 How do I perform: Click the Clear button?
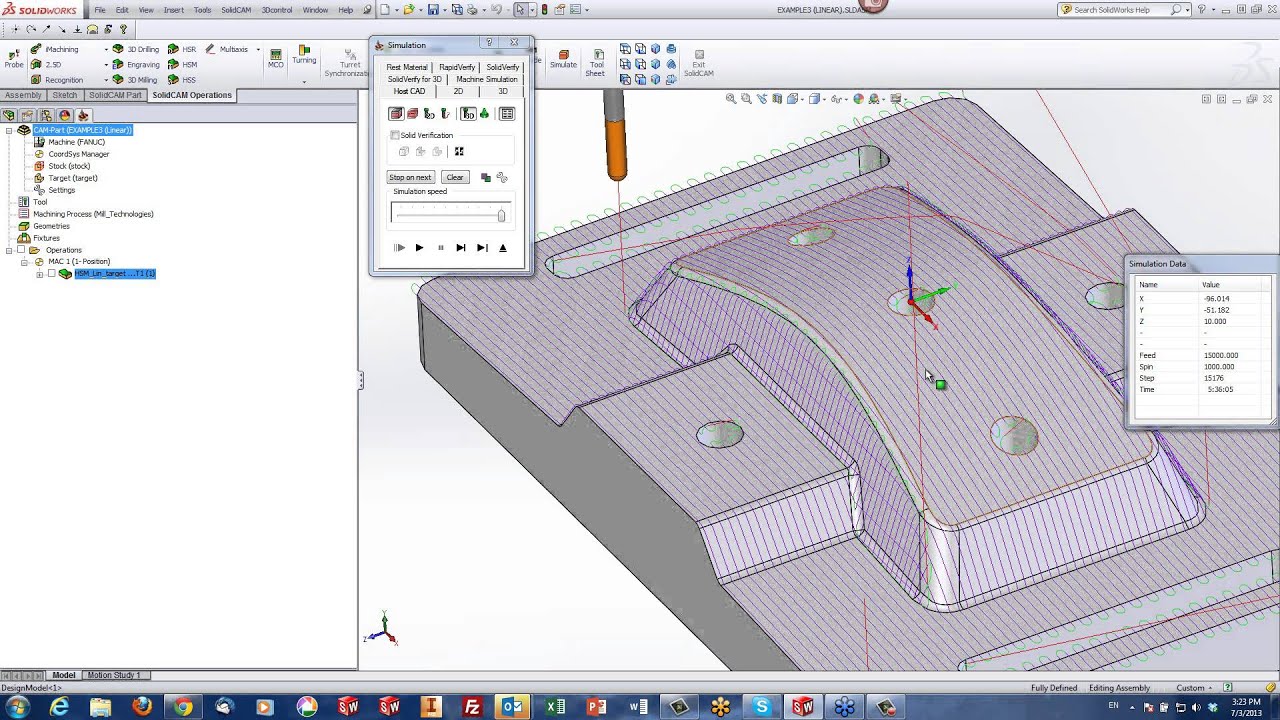point(455,177)
